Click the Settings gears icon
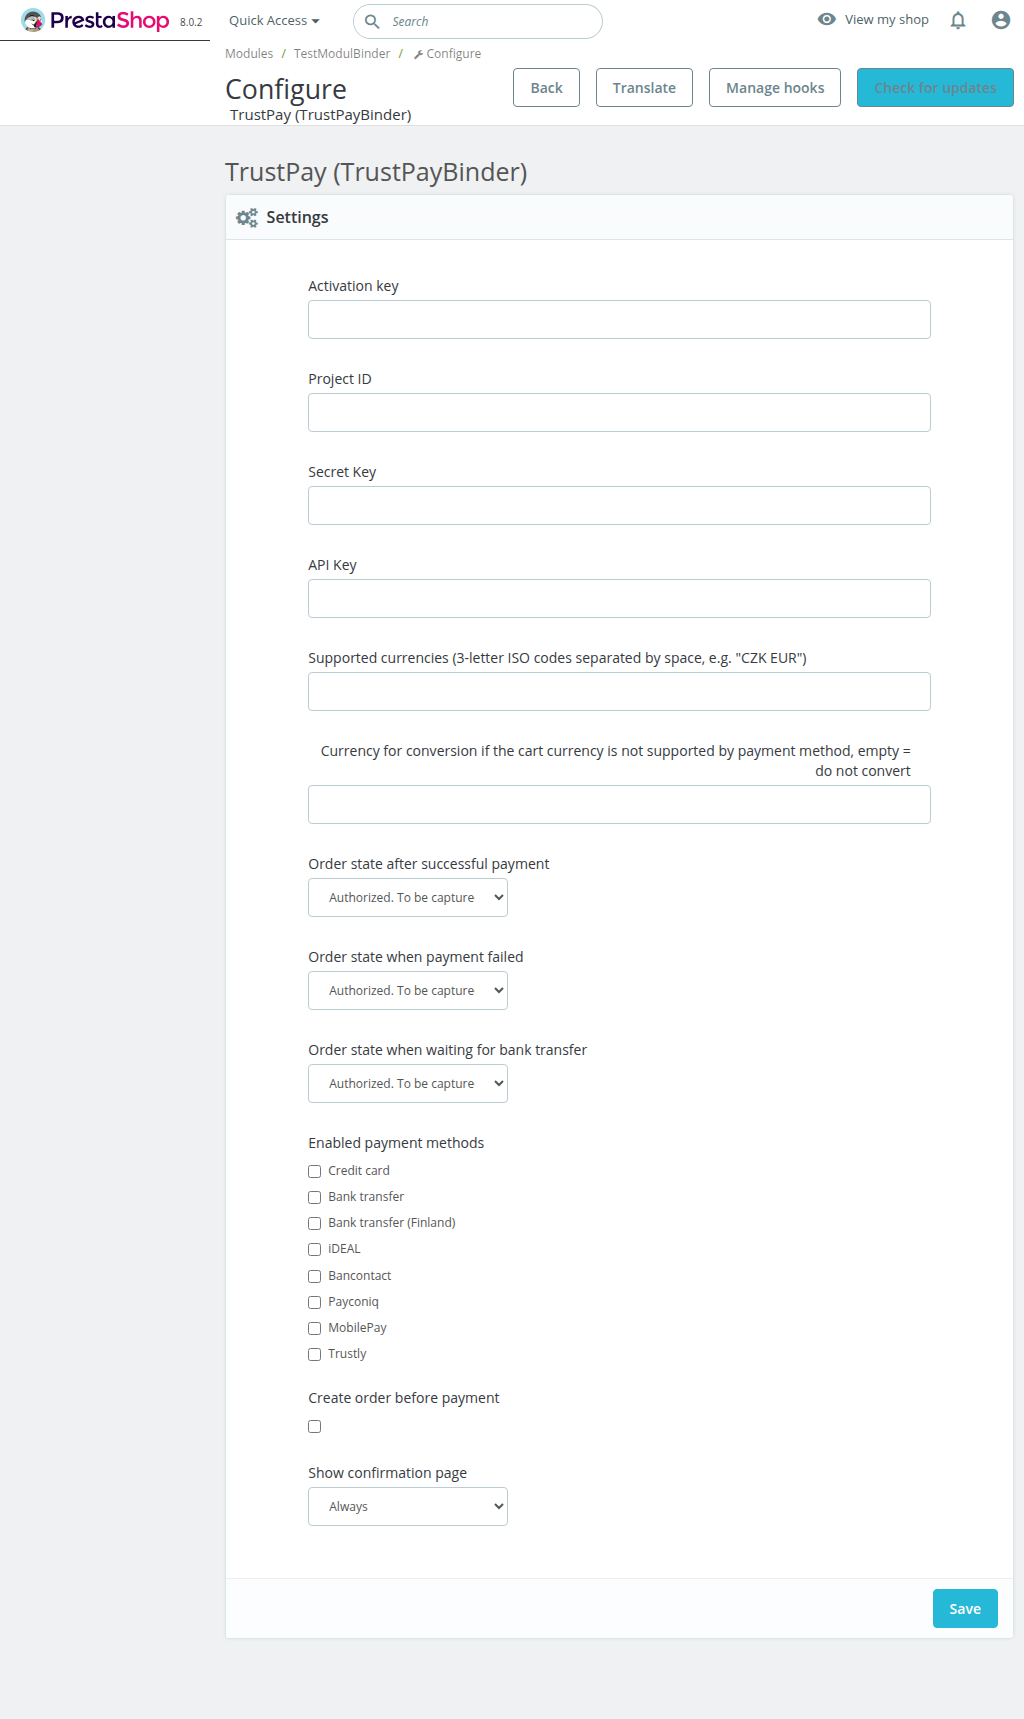Screen dimensions: 1024x1719 [247, 217]
